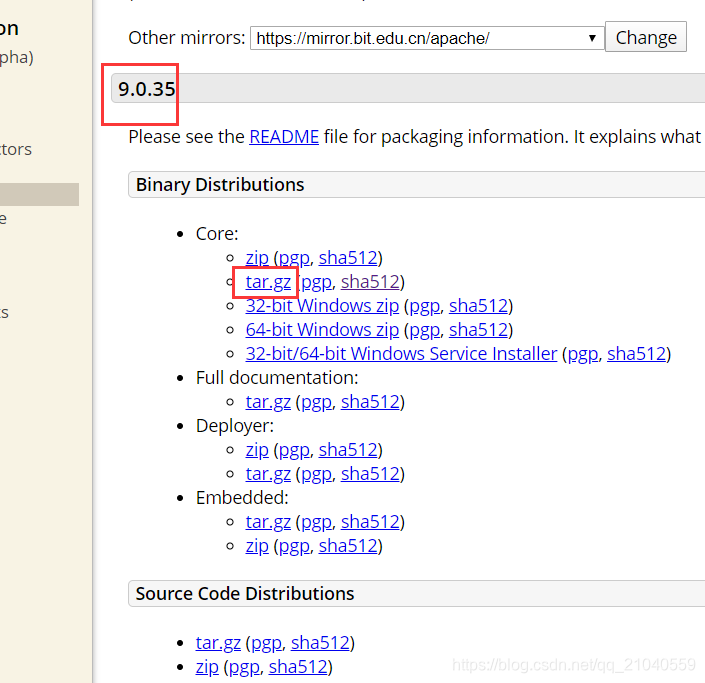The image size is (705, 683).
Task: Download the 32-bit Windows zip
Action: pos(322,306)
